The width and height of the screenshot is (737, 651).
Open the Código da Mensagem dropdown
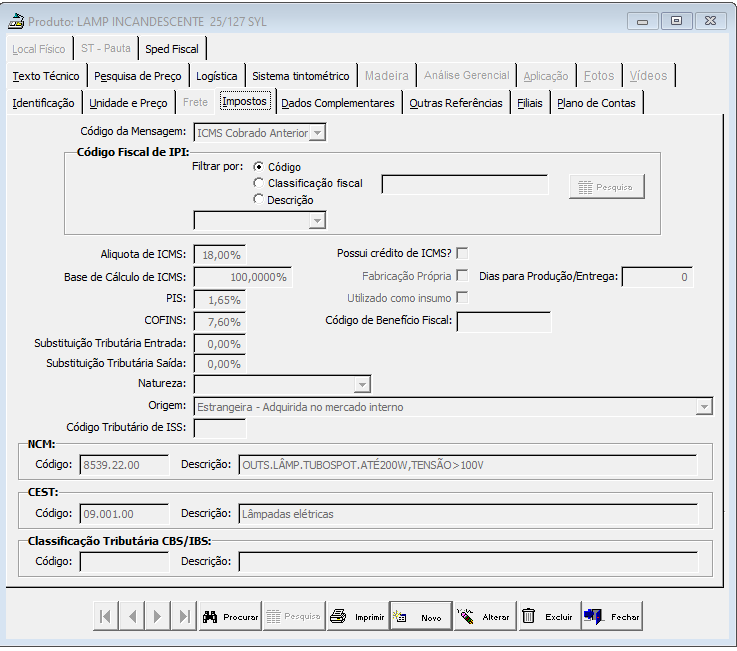click(x=318, y=133)
